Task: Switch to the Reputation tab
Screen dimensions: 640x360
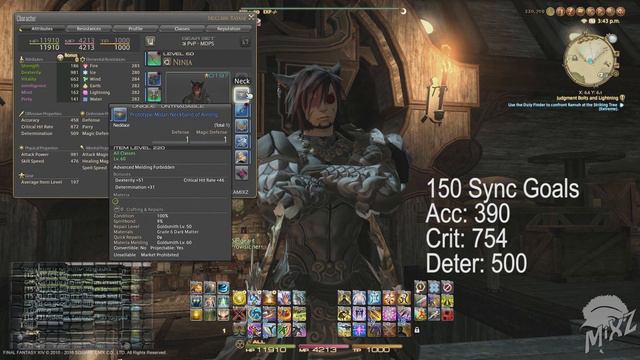Action: [229, 29]
